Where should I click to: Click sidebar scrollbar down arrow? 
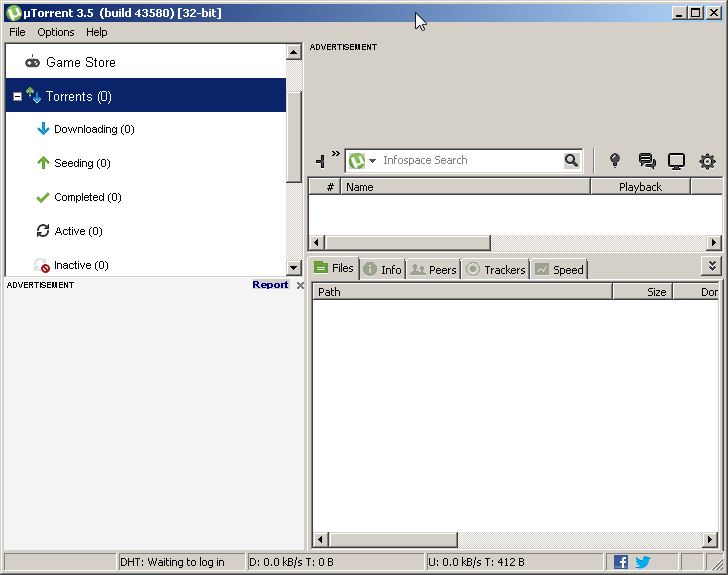click(x=294, y=268)
